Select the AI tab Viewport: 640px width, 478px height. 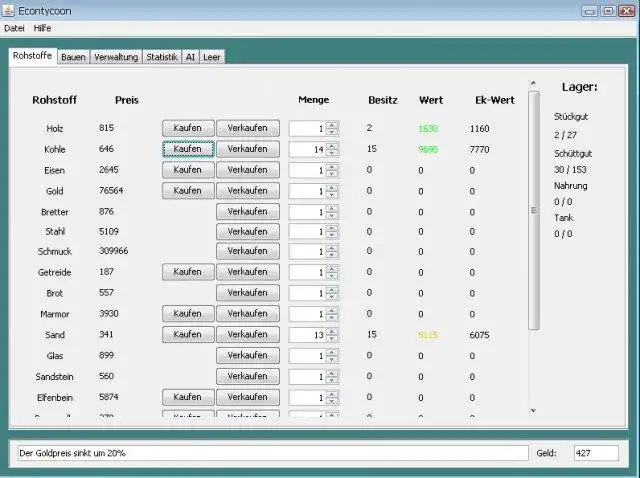click(x=190, y=57)
